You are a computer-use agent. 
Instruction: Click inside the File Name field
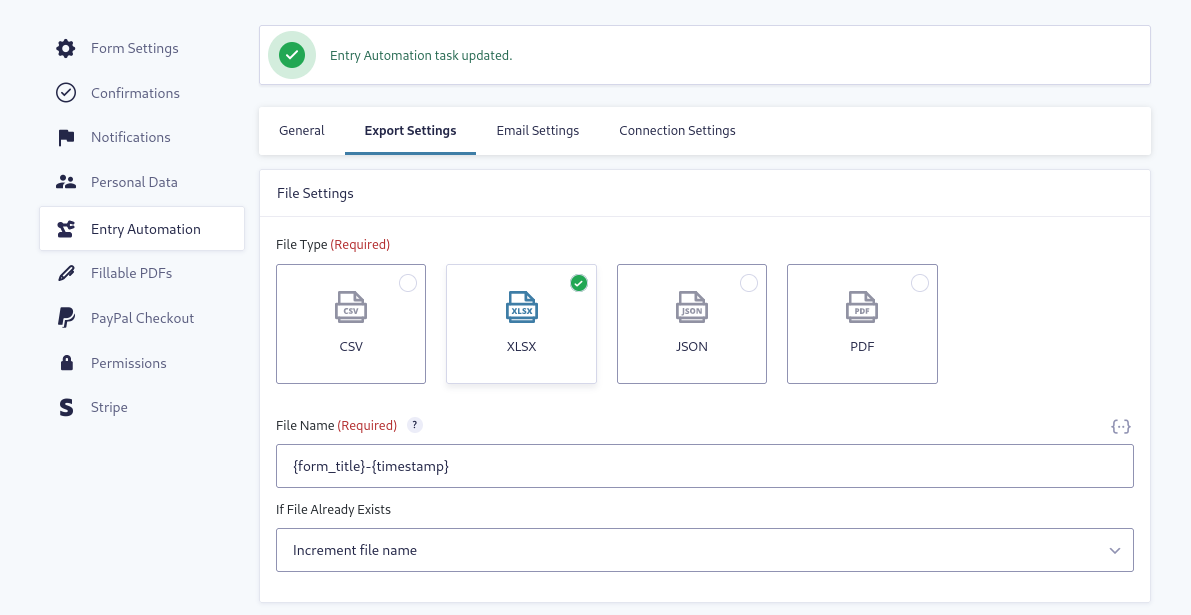point(705,465)
